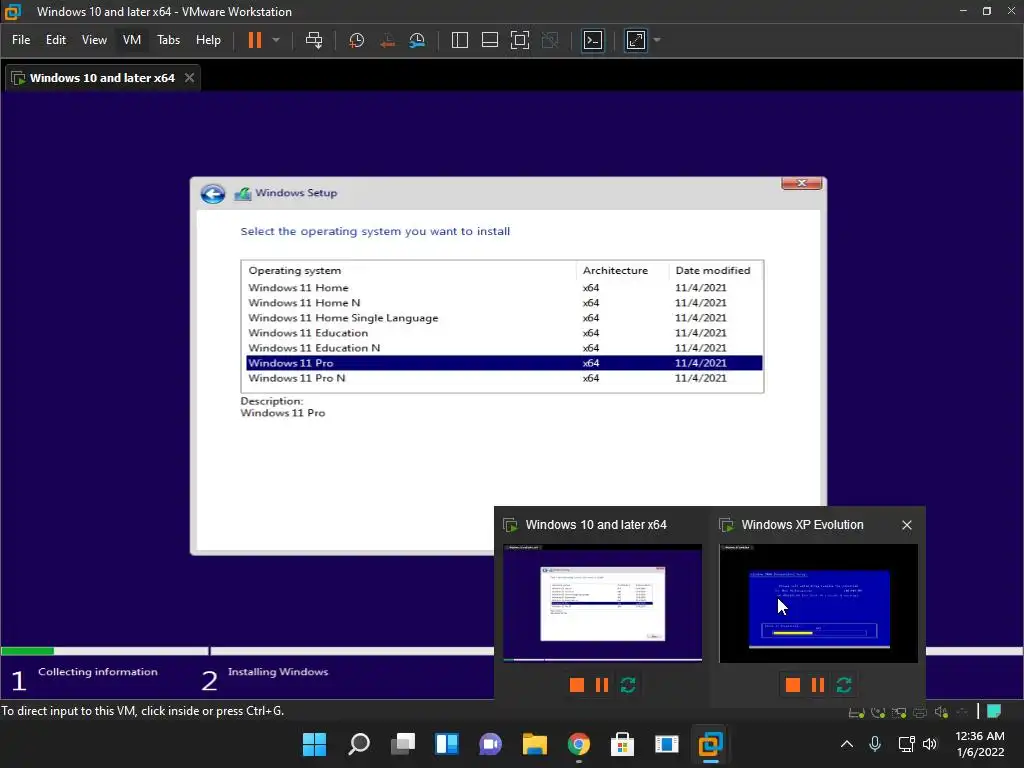Open Google Chrome from the taskbar
Image resolution: width=1024 pixels, height=768 pixels.
tap(579, 744)
